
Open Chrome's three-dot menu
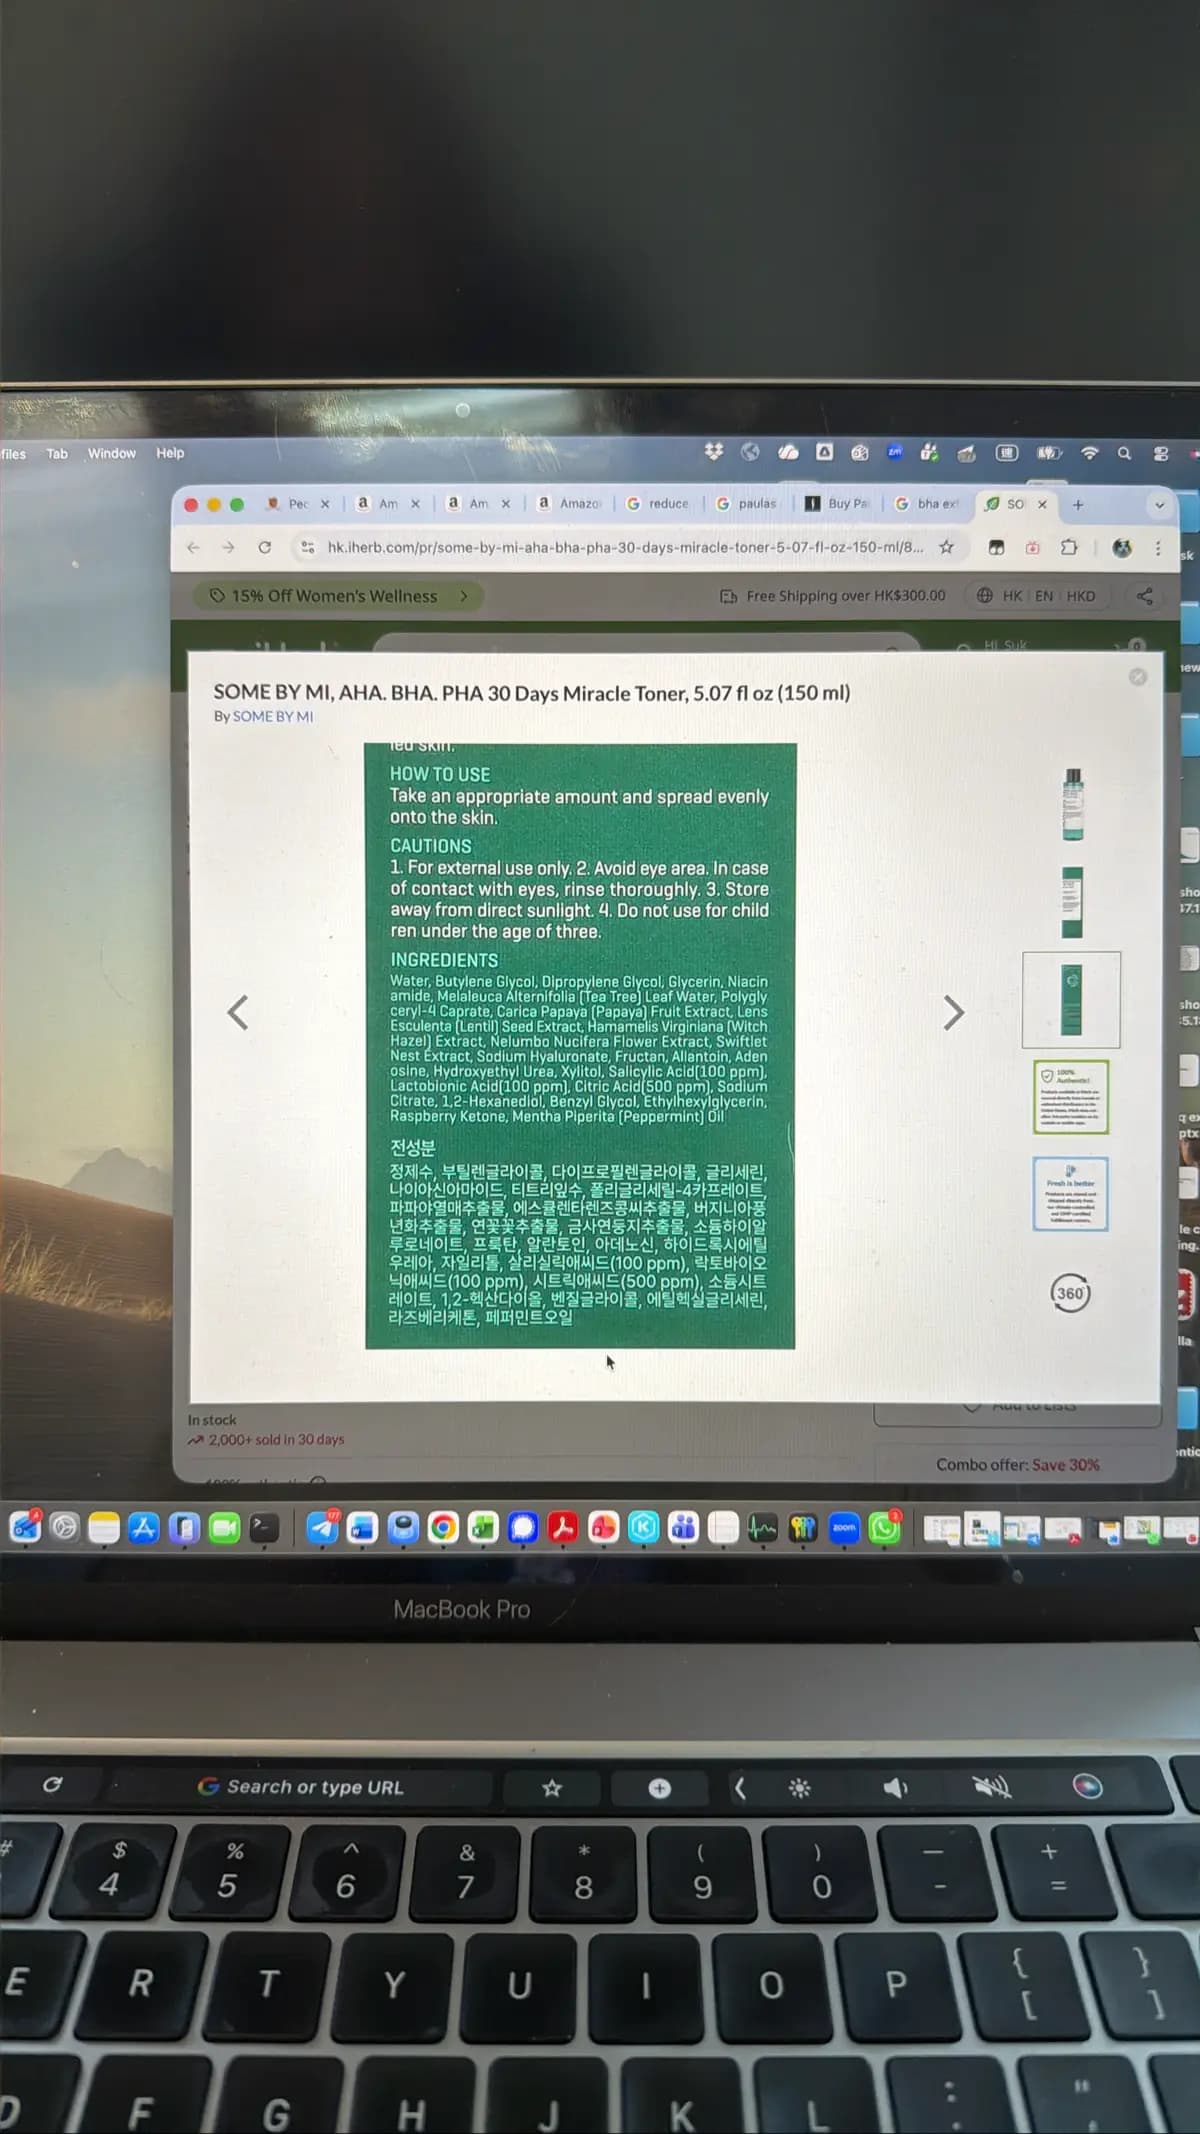coord(1158,548)
